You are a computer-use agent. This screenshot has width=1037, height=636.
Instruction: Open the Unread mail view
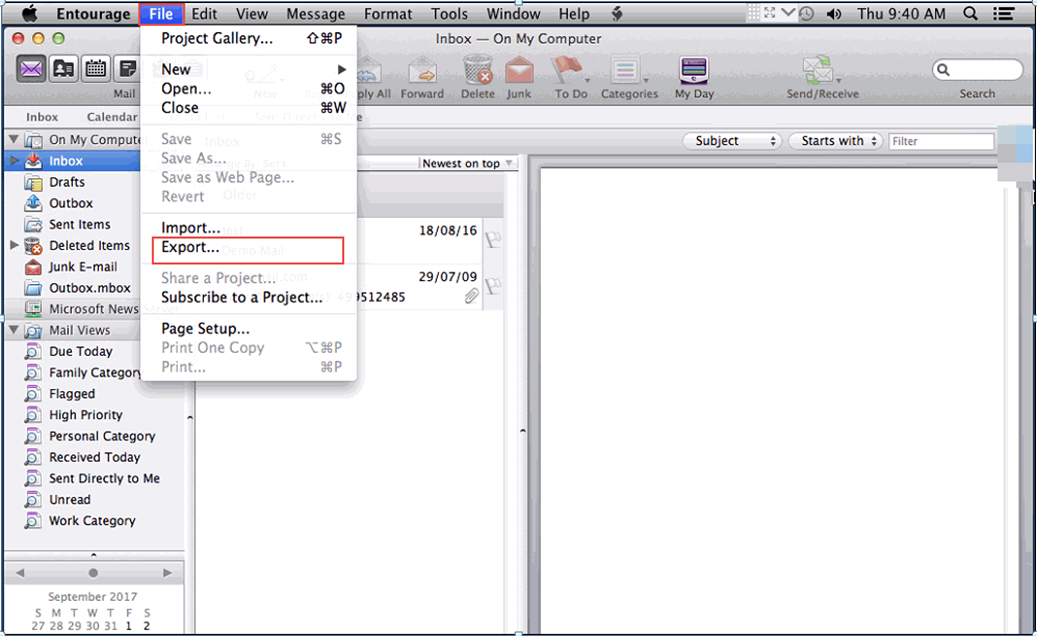(69, 499)
